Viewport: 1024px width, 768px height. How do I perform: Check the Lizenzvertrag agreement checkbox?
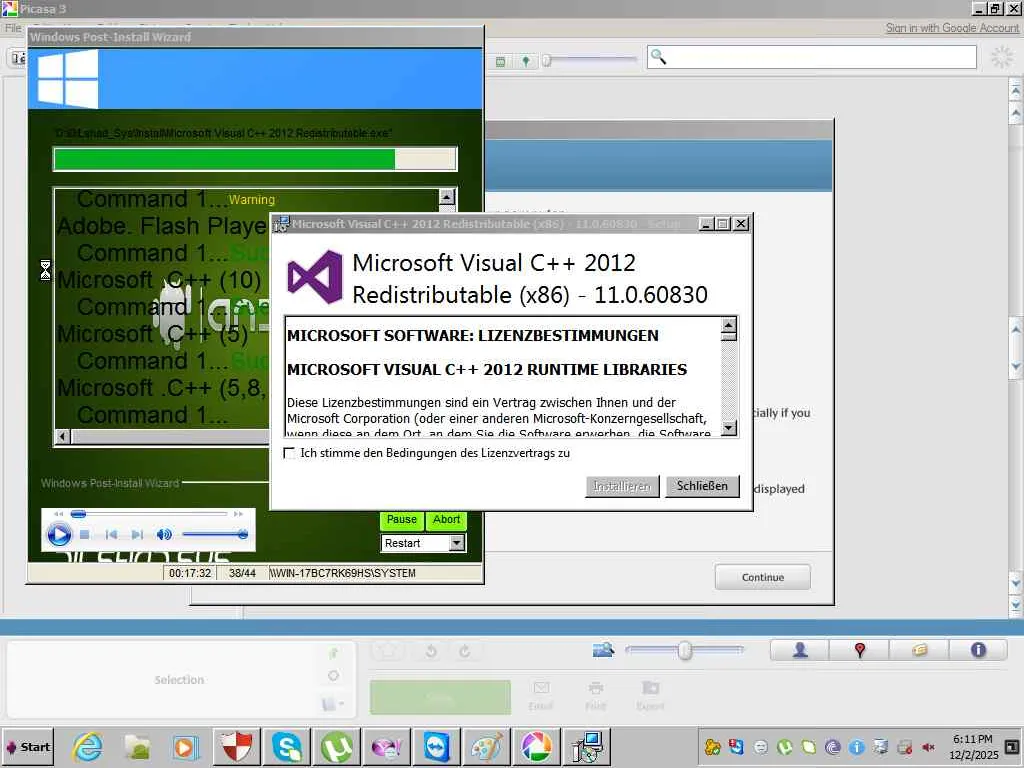click(289, 453)
